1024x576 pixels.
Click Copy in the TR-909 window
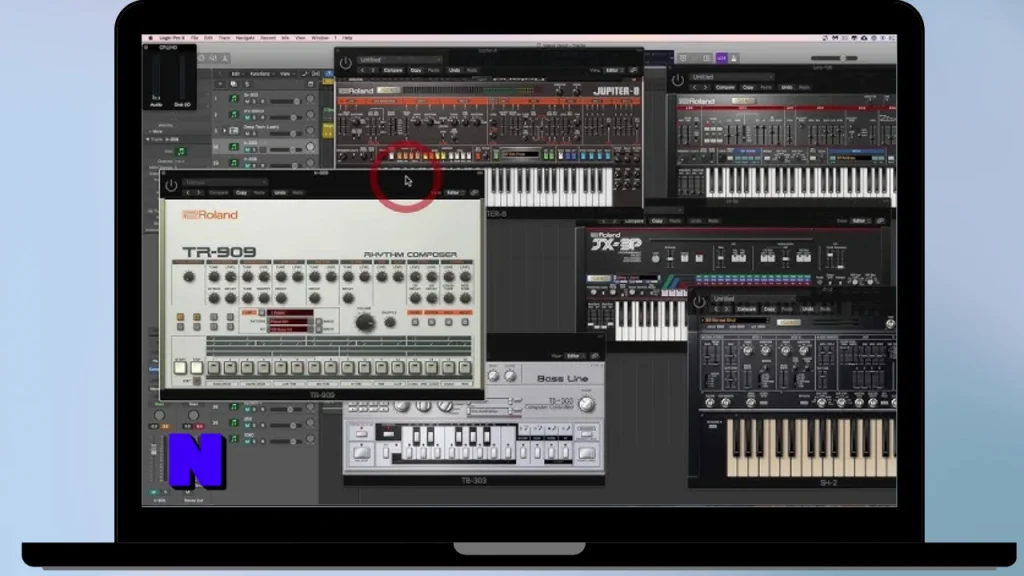[x=242, y=193]
